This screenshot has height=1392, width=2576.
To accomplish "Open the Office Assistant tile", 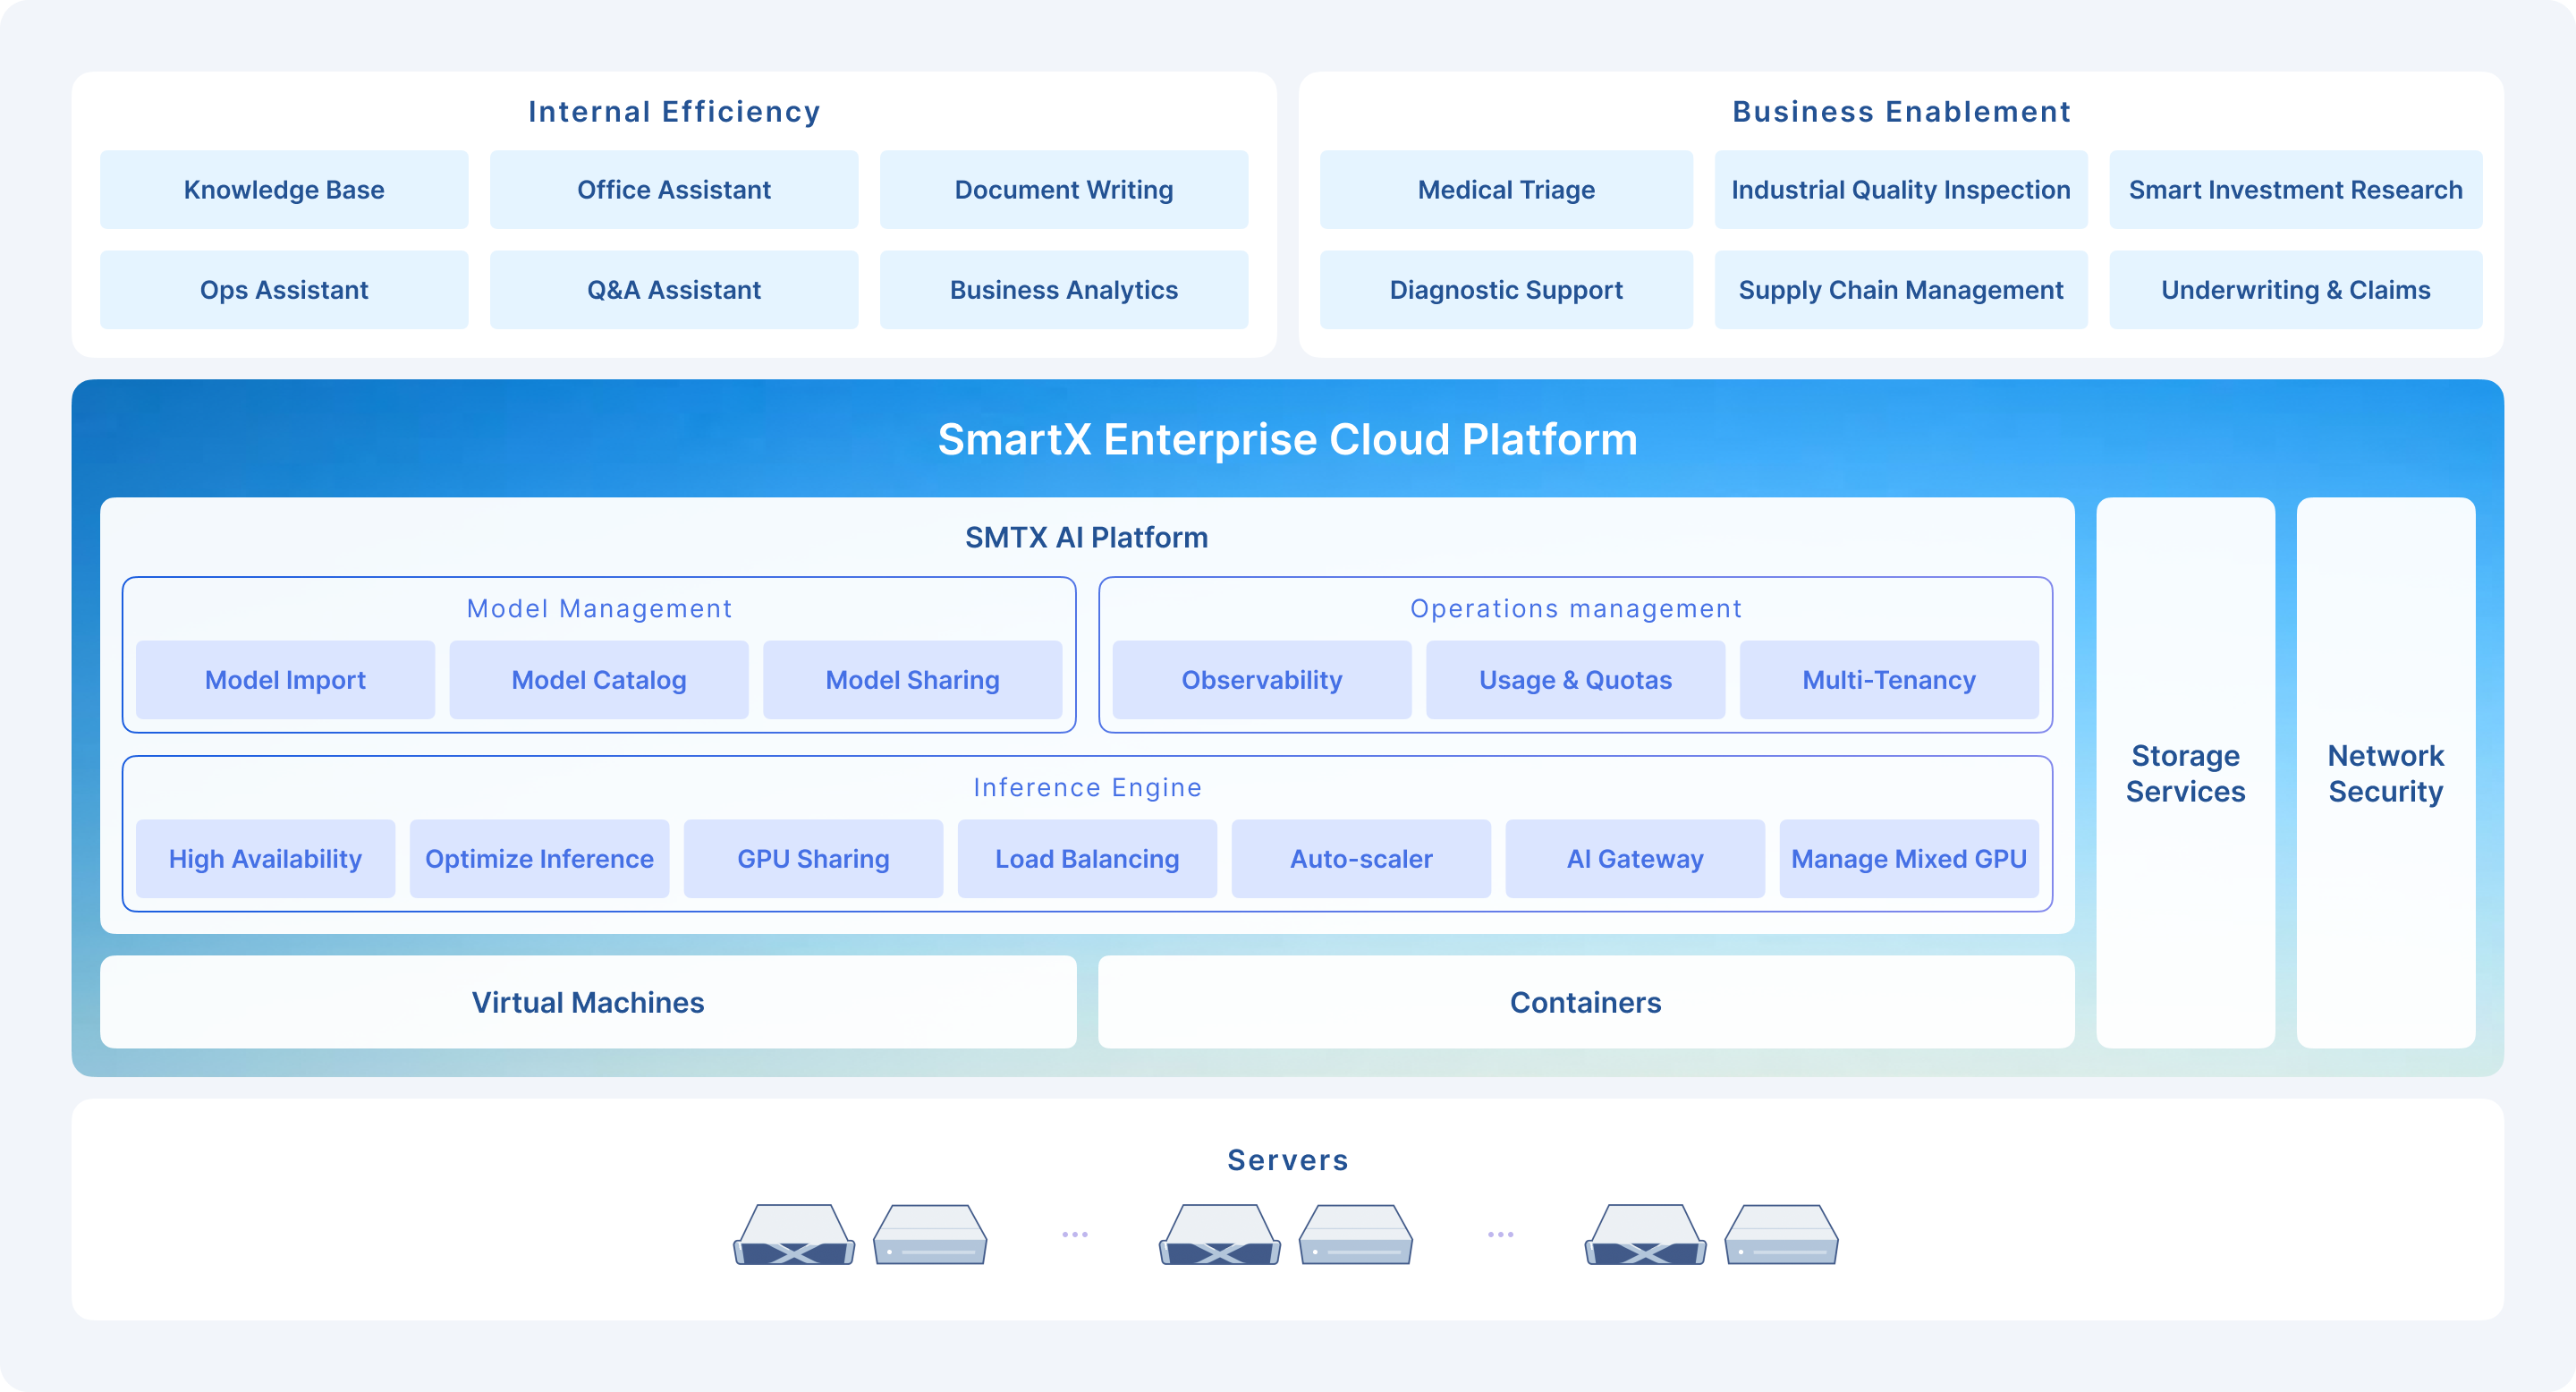I will (x=674, y=190).
